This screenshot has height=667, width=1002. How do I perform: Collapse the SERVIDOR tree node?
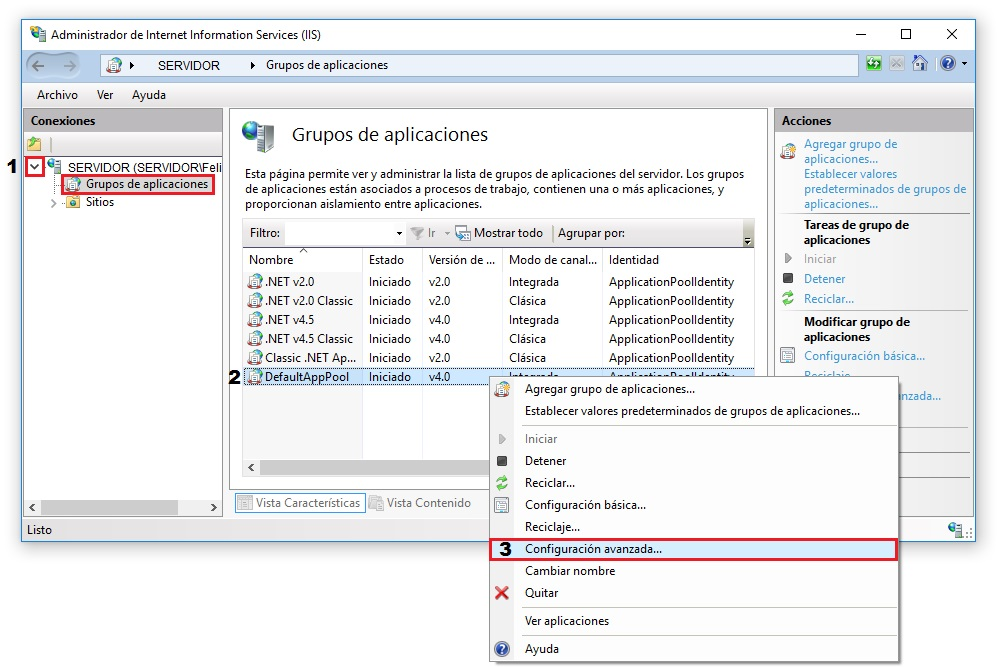tap(35, 167)
